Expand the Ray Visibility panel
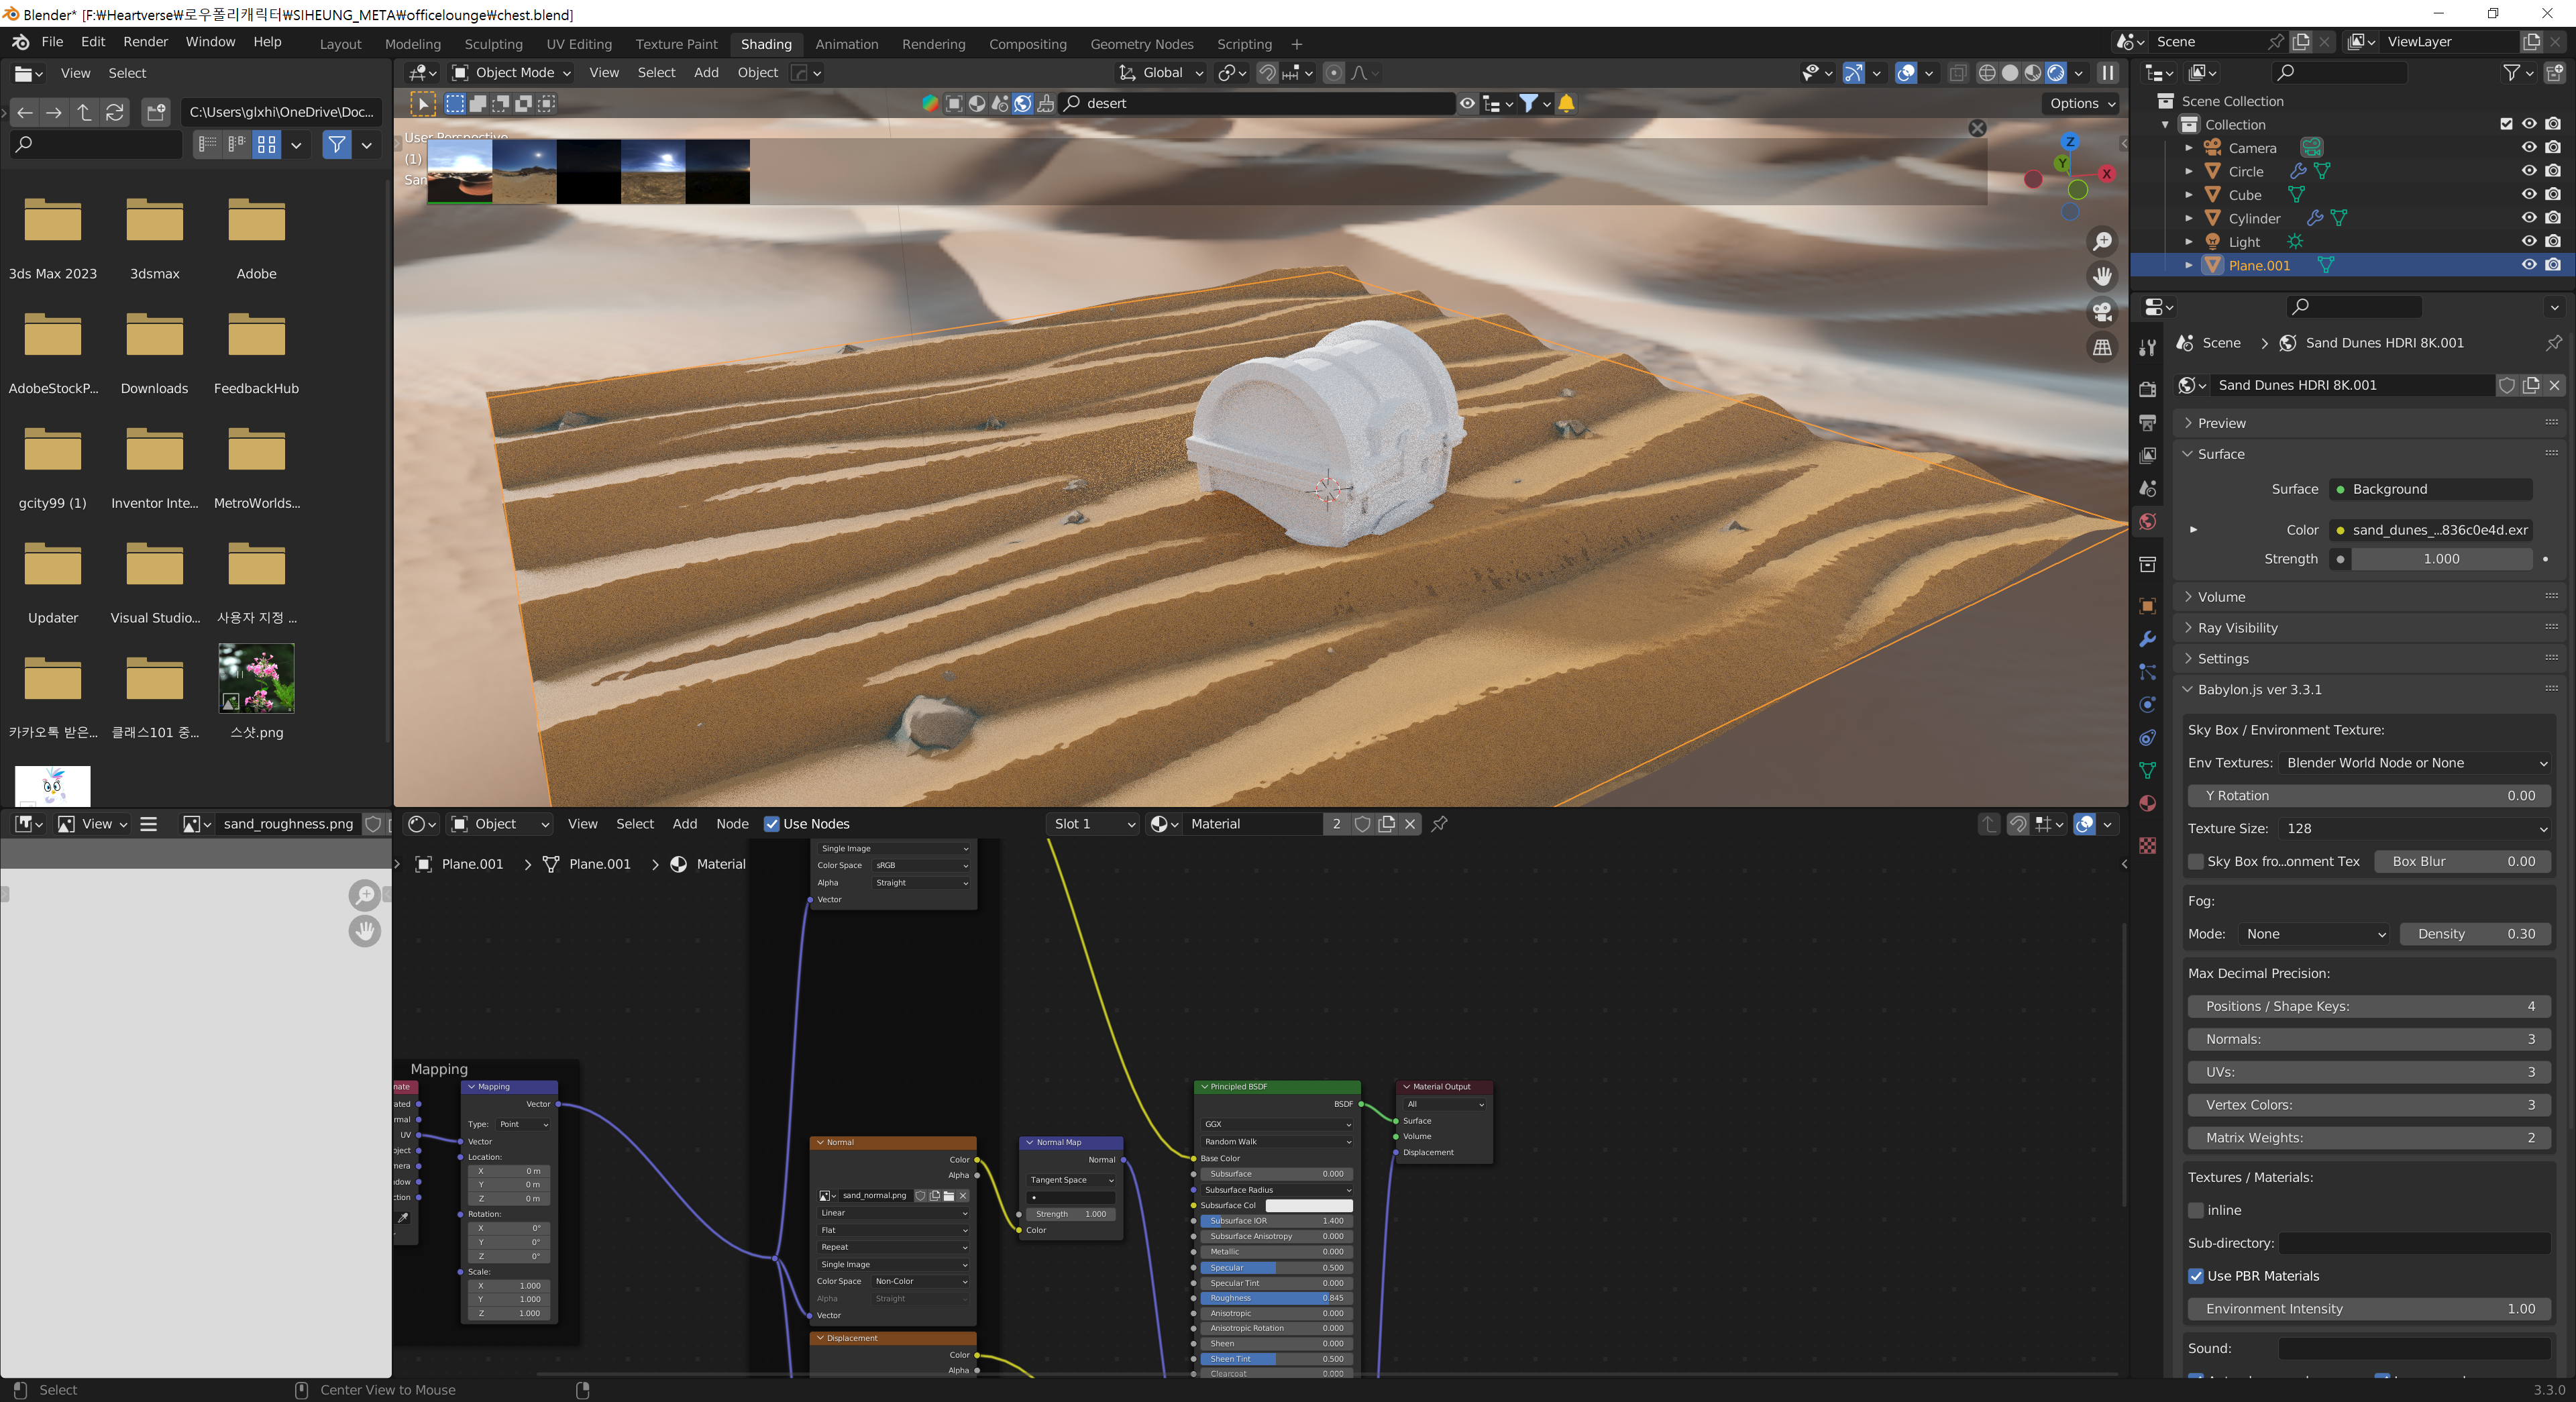Image resolution: width=2576 pixels, height=1402 pixels. (2237, 628)
